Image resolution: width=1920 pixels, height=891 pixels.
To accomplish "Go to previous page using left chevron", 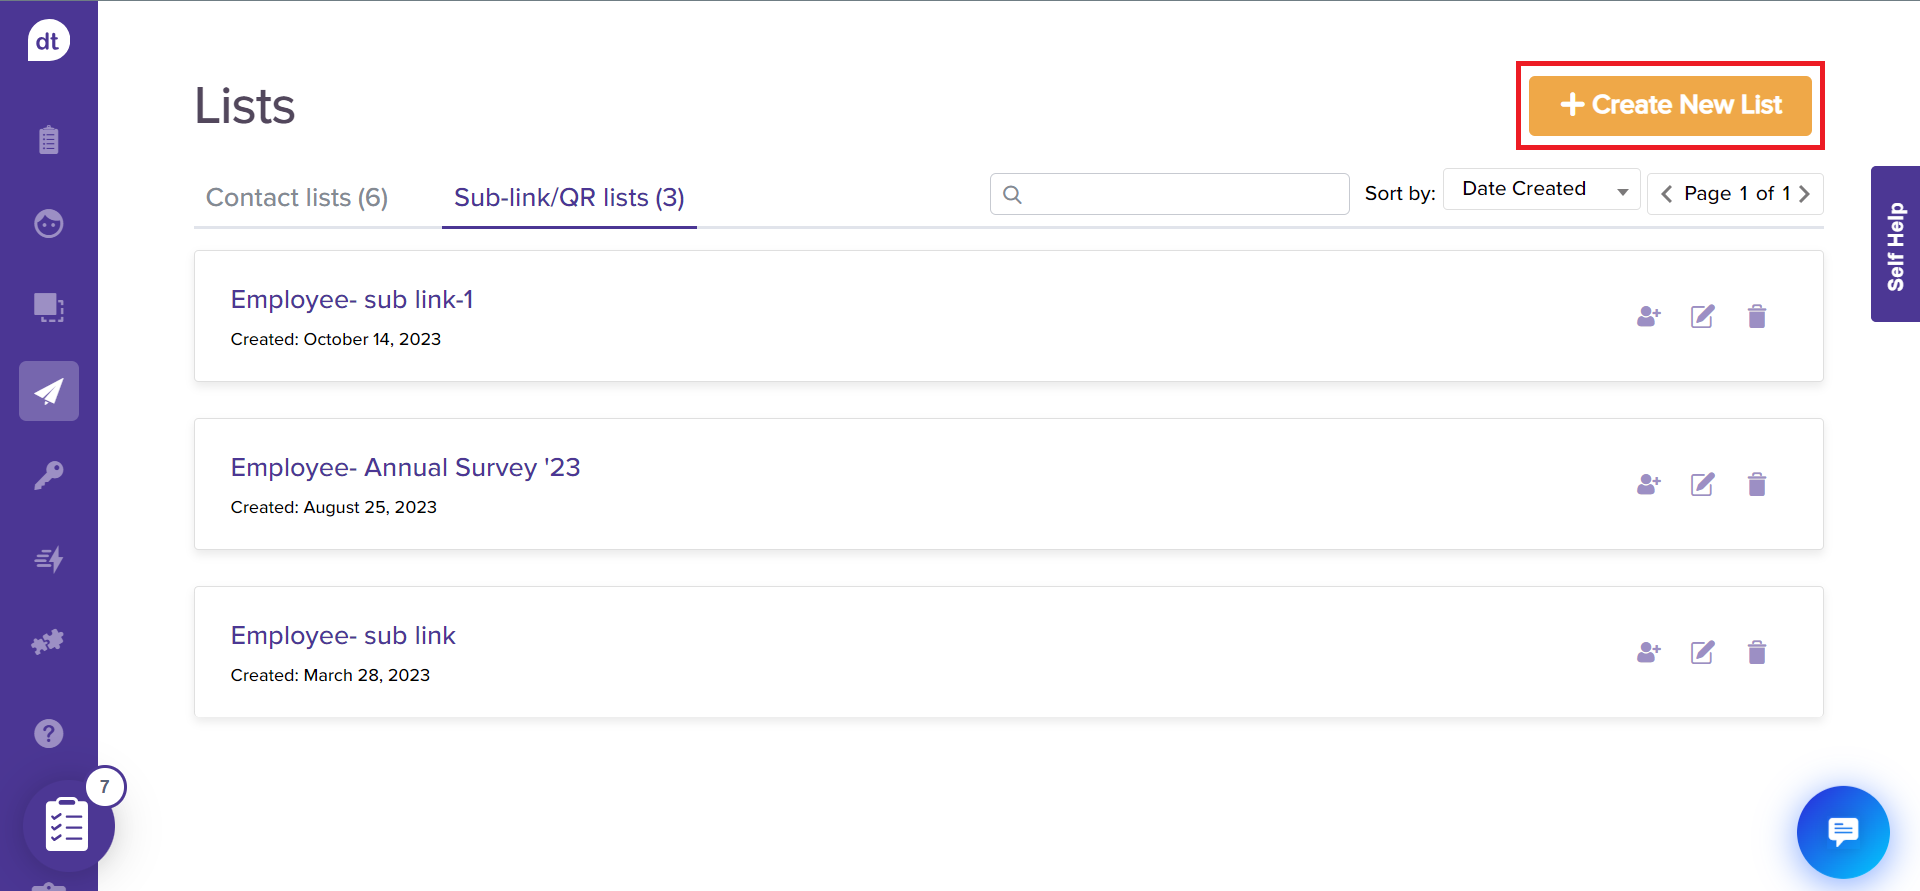I will (x=1666, y=194).
